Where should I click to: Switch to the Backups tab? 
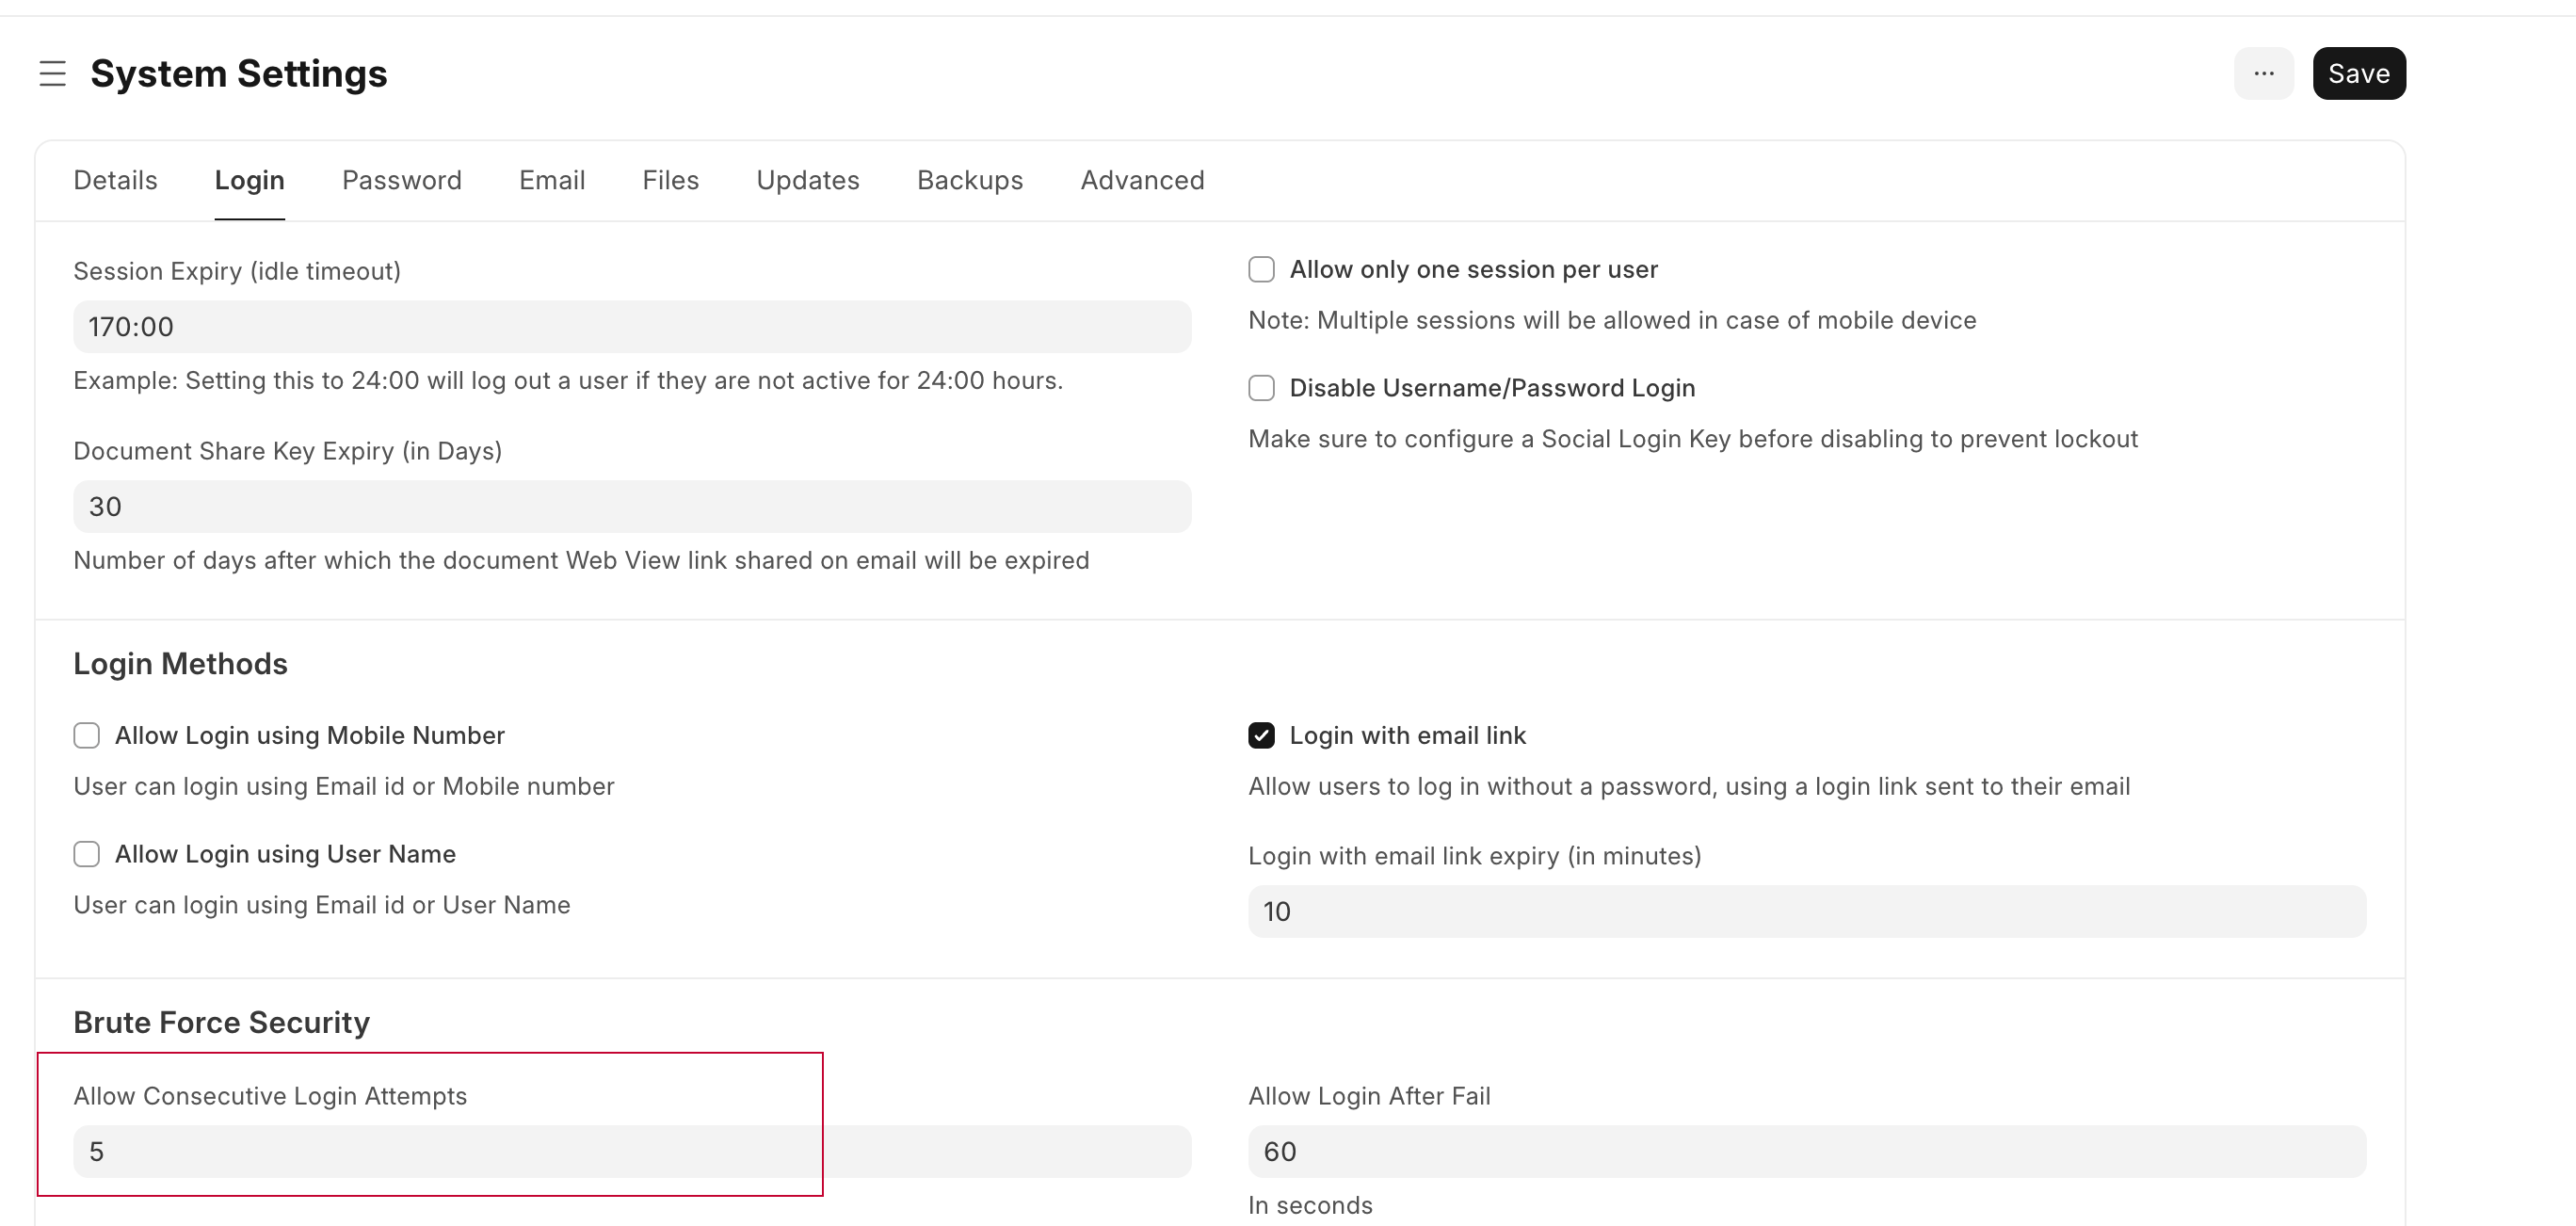[x=969, y=180]
